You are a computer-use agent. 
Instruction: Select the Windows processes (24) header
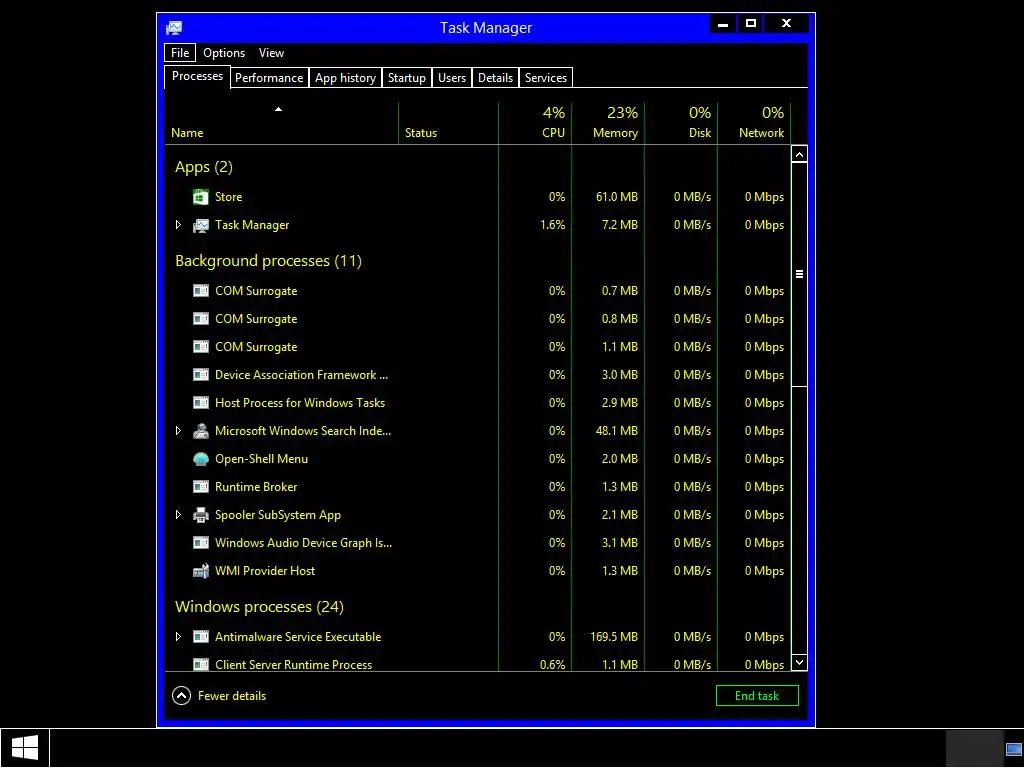click(259, 607)
